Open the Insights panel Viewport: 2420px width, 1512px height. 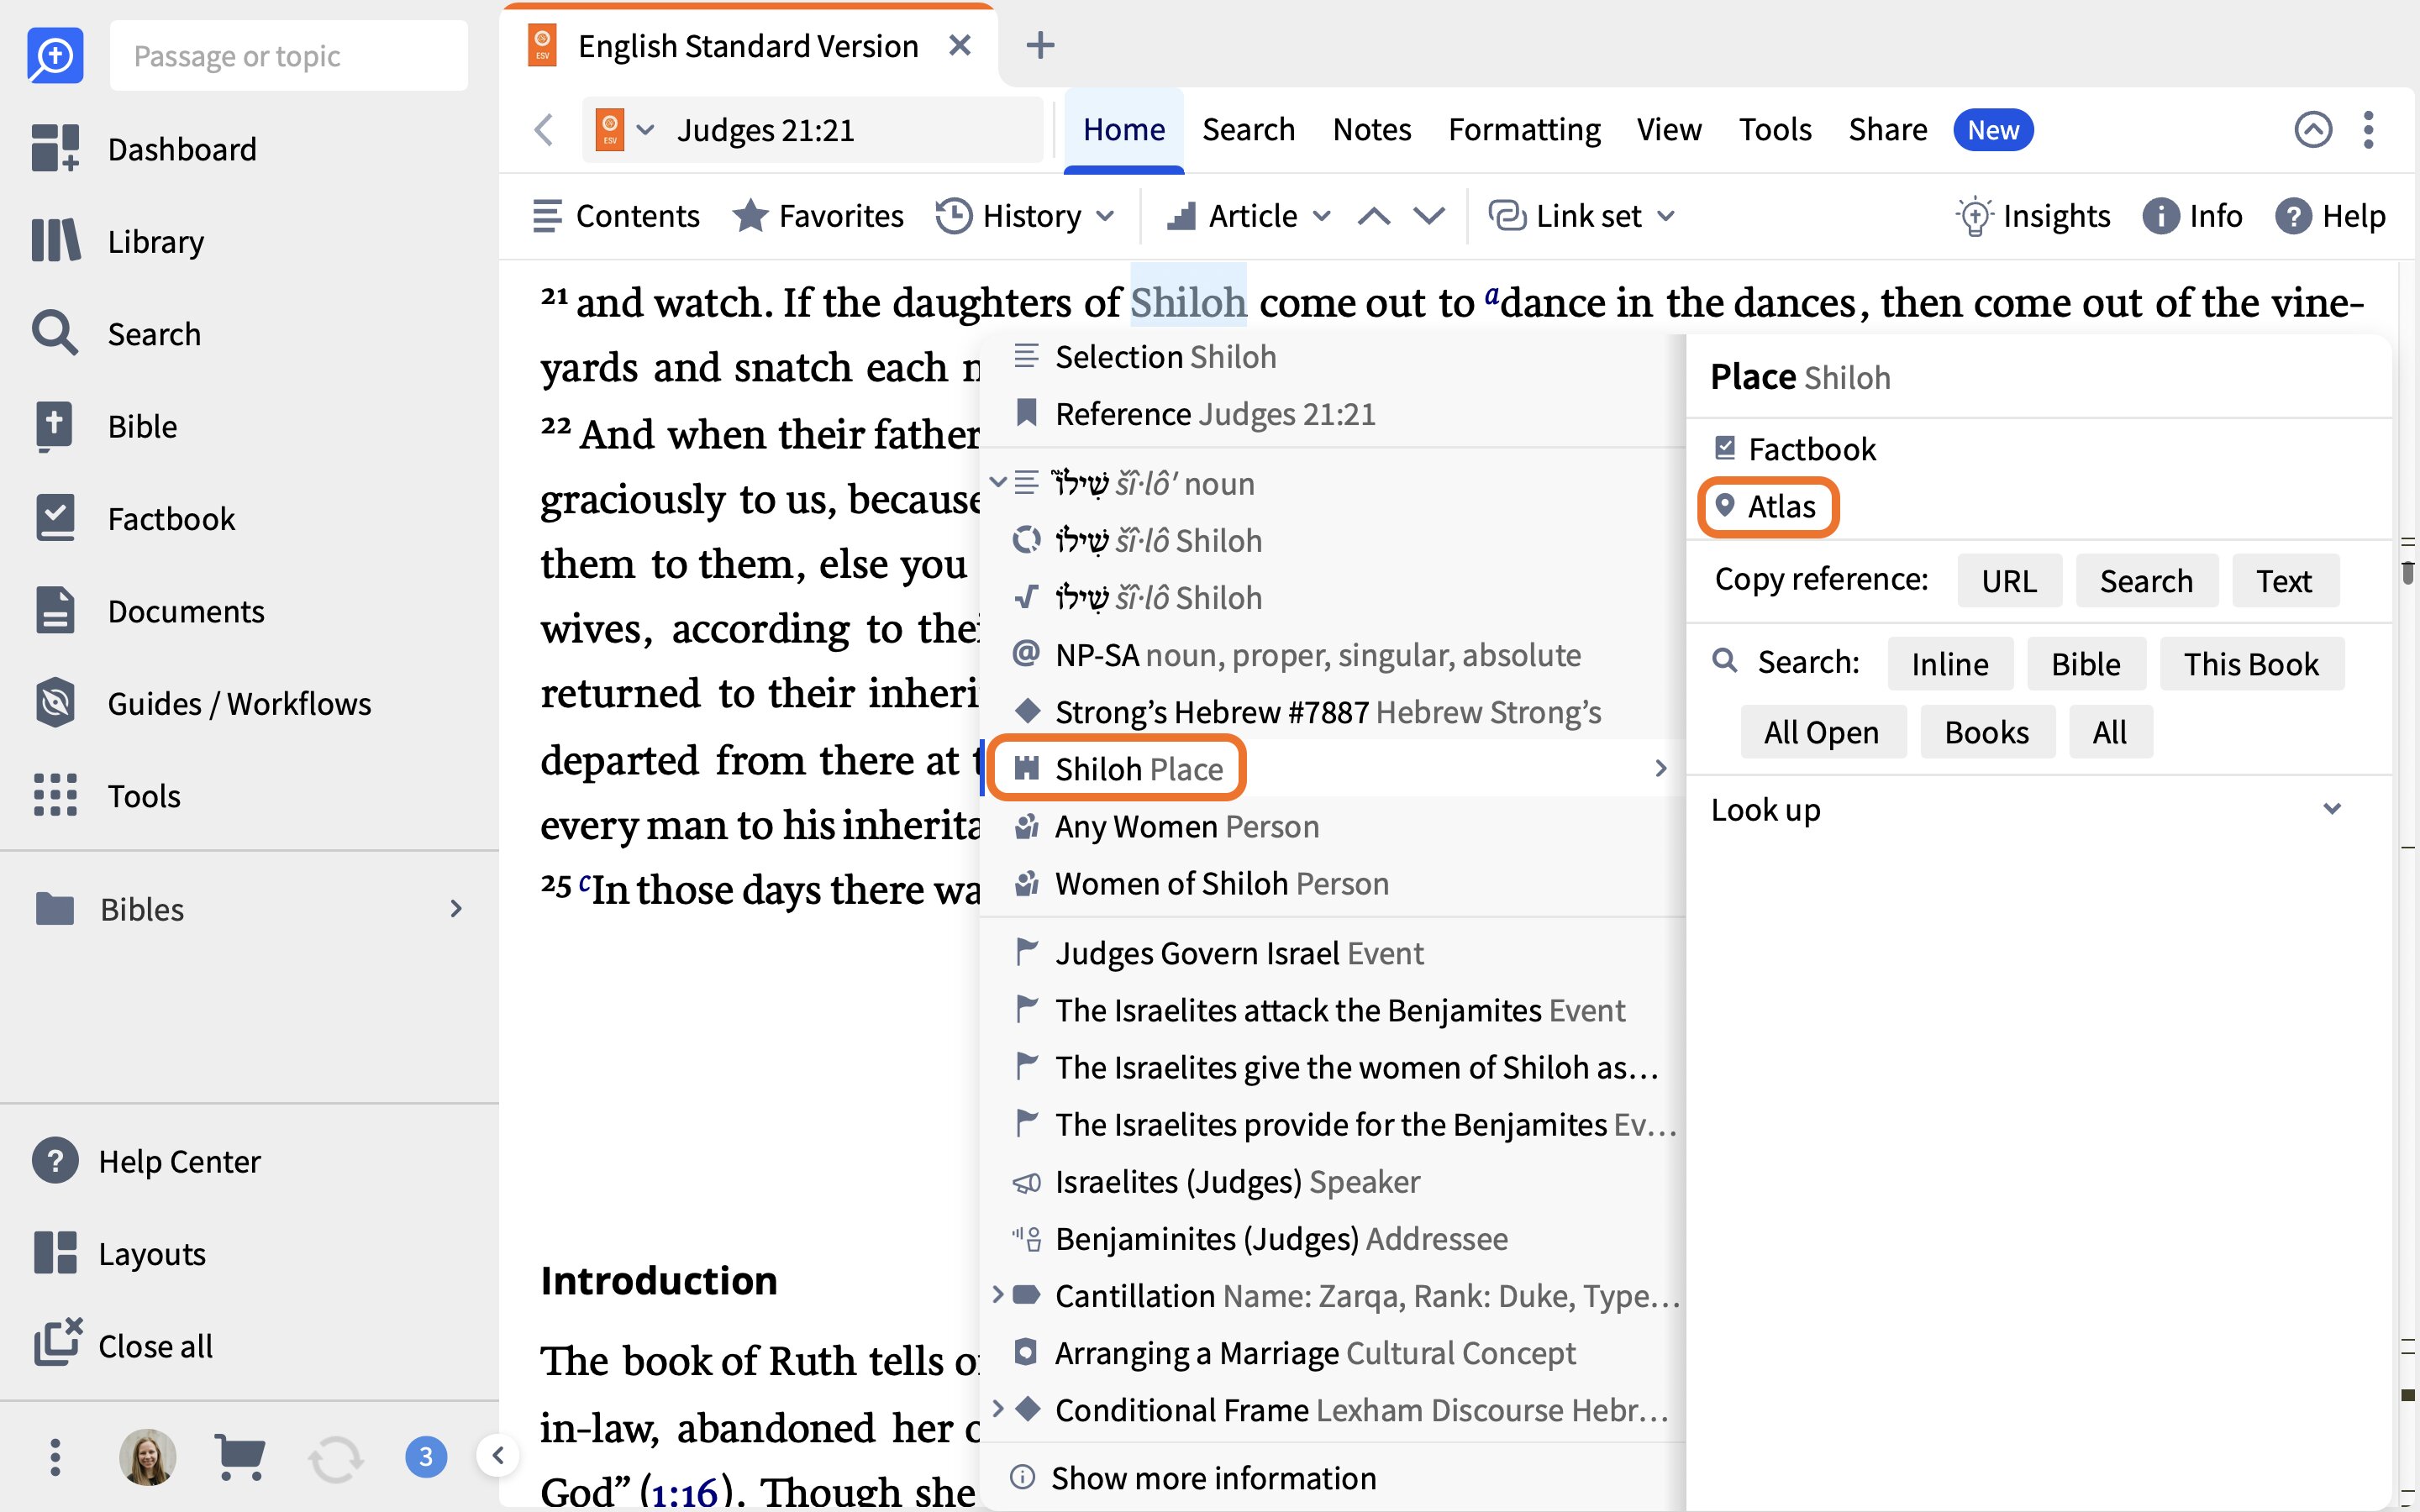click(2034, 216)
